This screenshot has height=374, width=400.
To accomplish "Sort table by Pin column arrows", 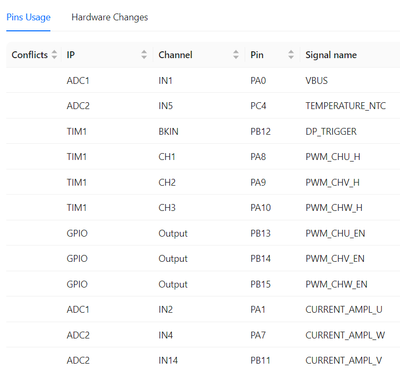I will click(x=291, y=55).
